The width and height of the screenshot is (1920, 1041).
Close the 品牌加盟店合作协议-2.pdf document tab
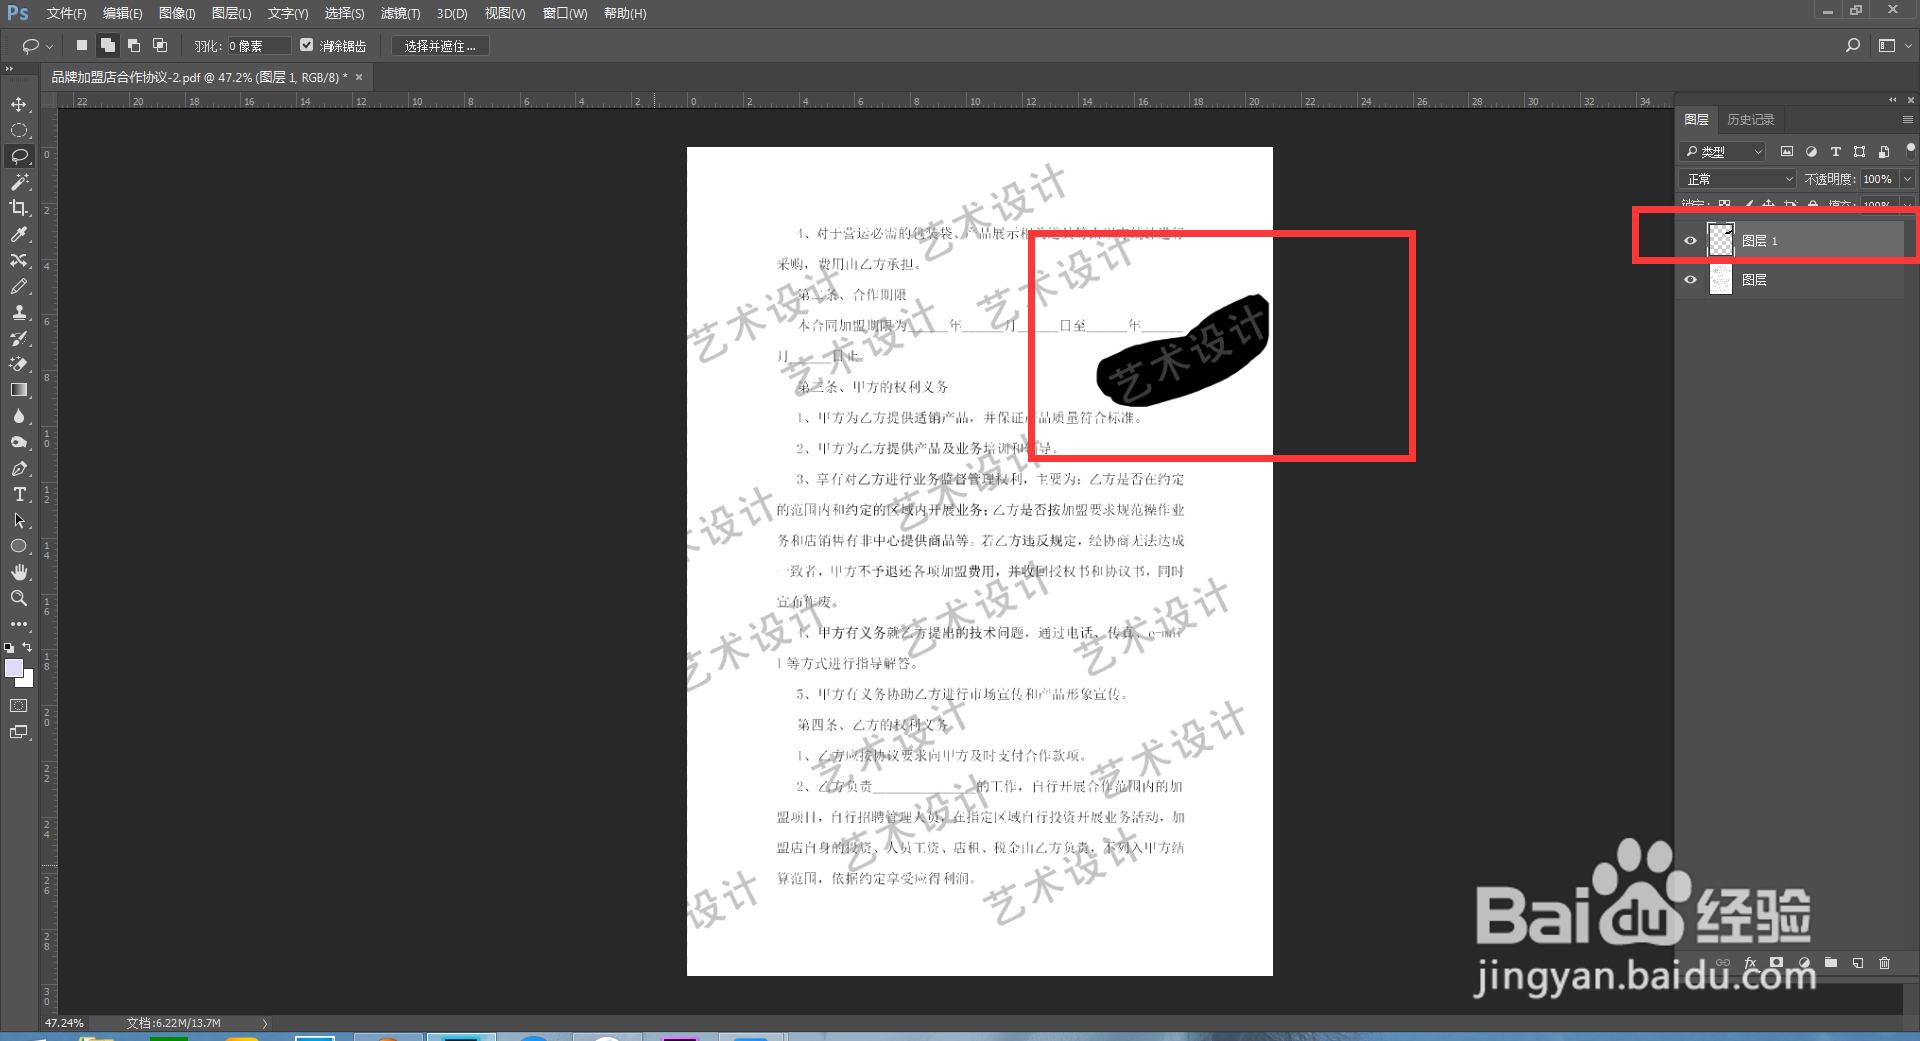pos(359,77)
